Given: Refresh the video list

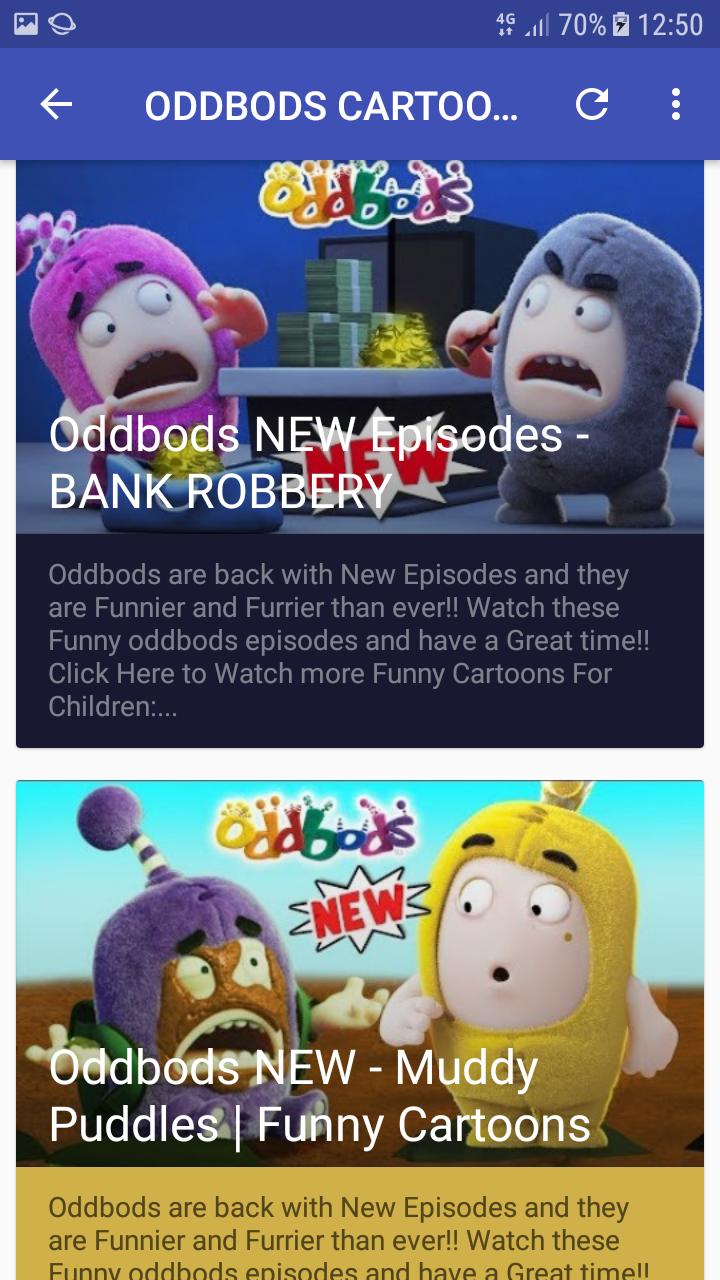Looking at the screenshot, I should [x=592, y=104].
